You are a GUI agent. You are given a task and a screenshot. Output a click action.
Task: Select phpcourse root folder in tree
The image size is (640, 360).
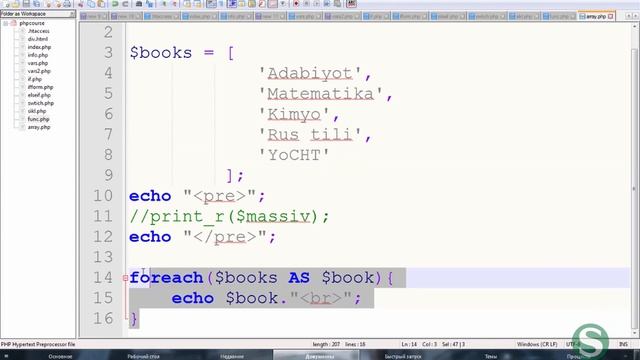(31, 23)
